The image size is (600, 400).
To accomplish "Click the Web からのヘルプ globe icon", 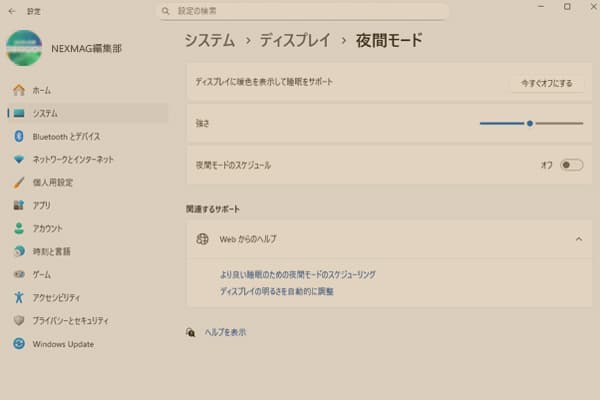I will tap(202, 239).
